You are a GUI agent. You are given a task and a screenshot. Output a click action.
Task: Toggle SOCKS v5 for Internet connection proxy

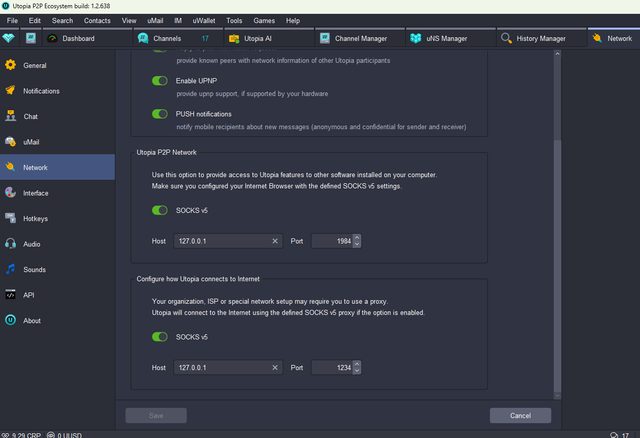(160, 337)
